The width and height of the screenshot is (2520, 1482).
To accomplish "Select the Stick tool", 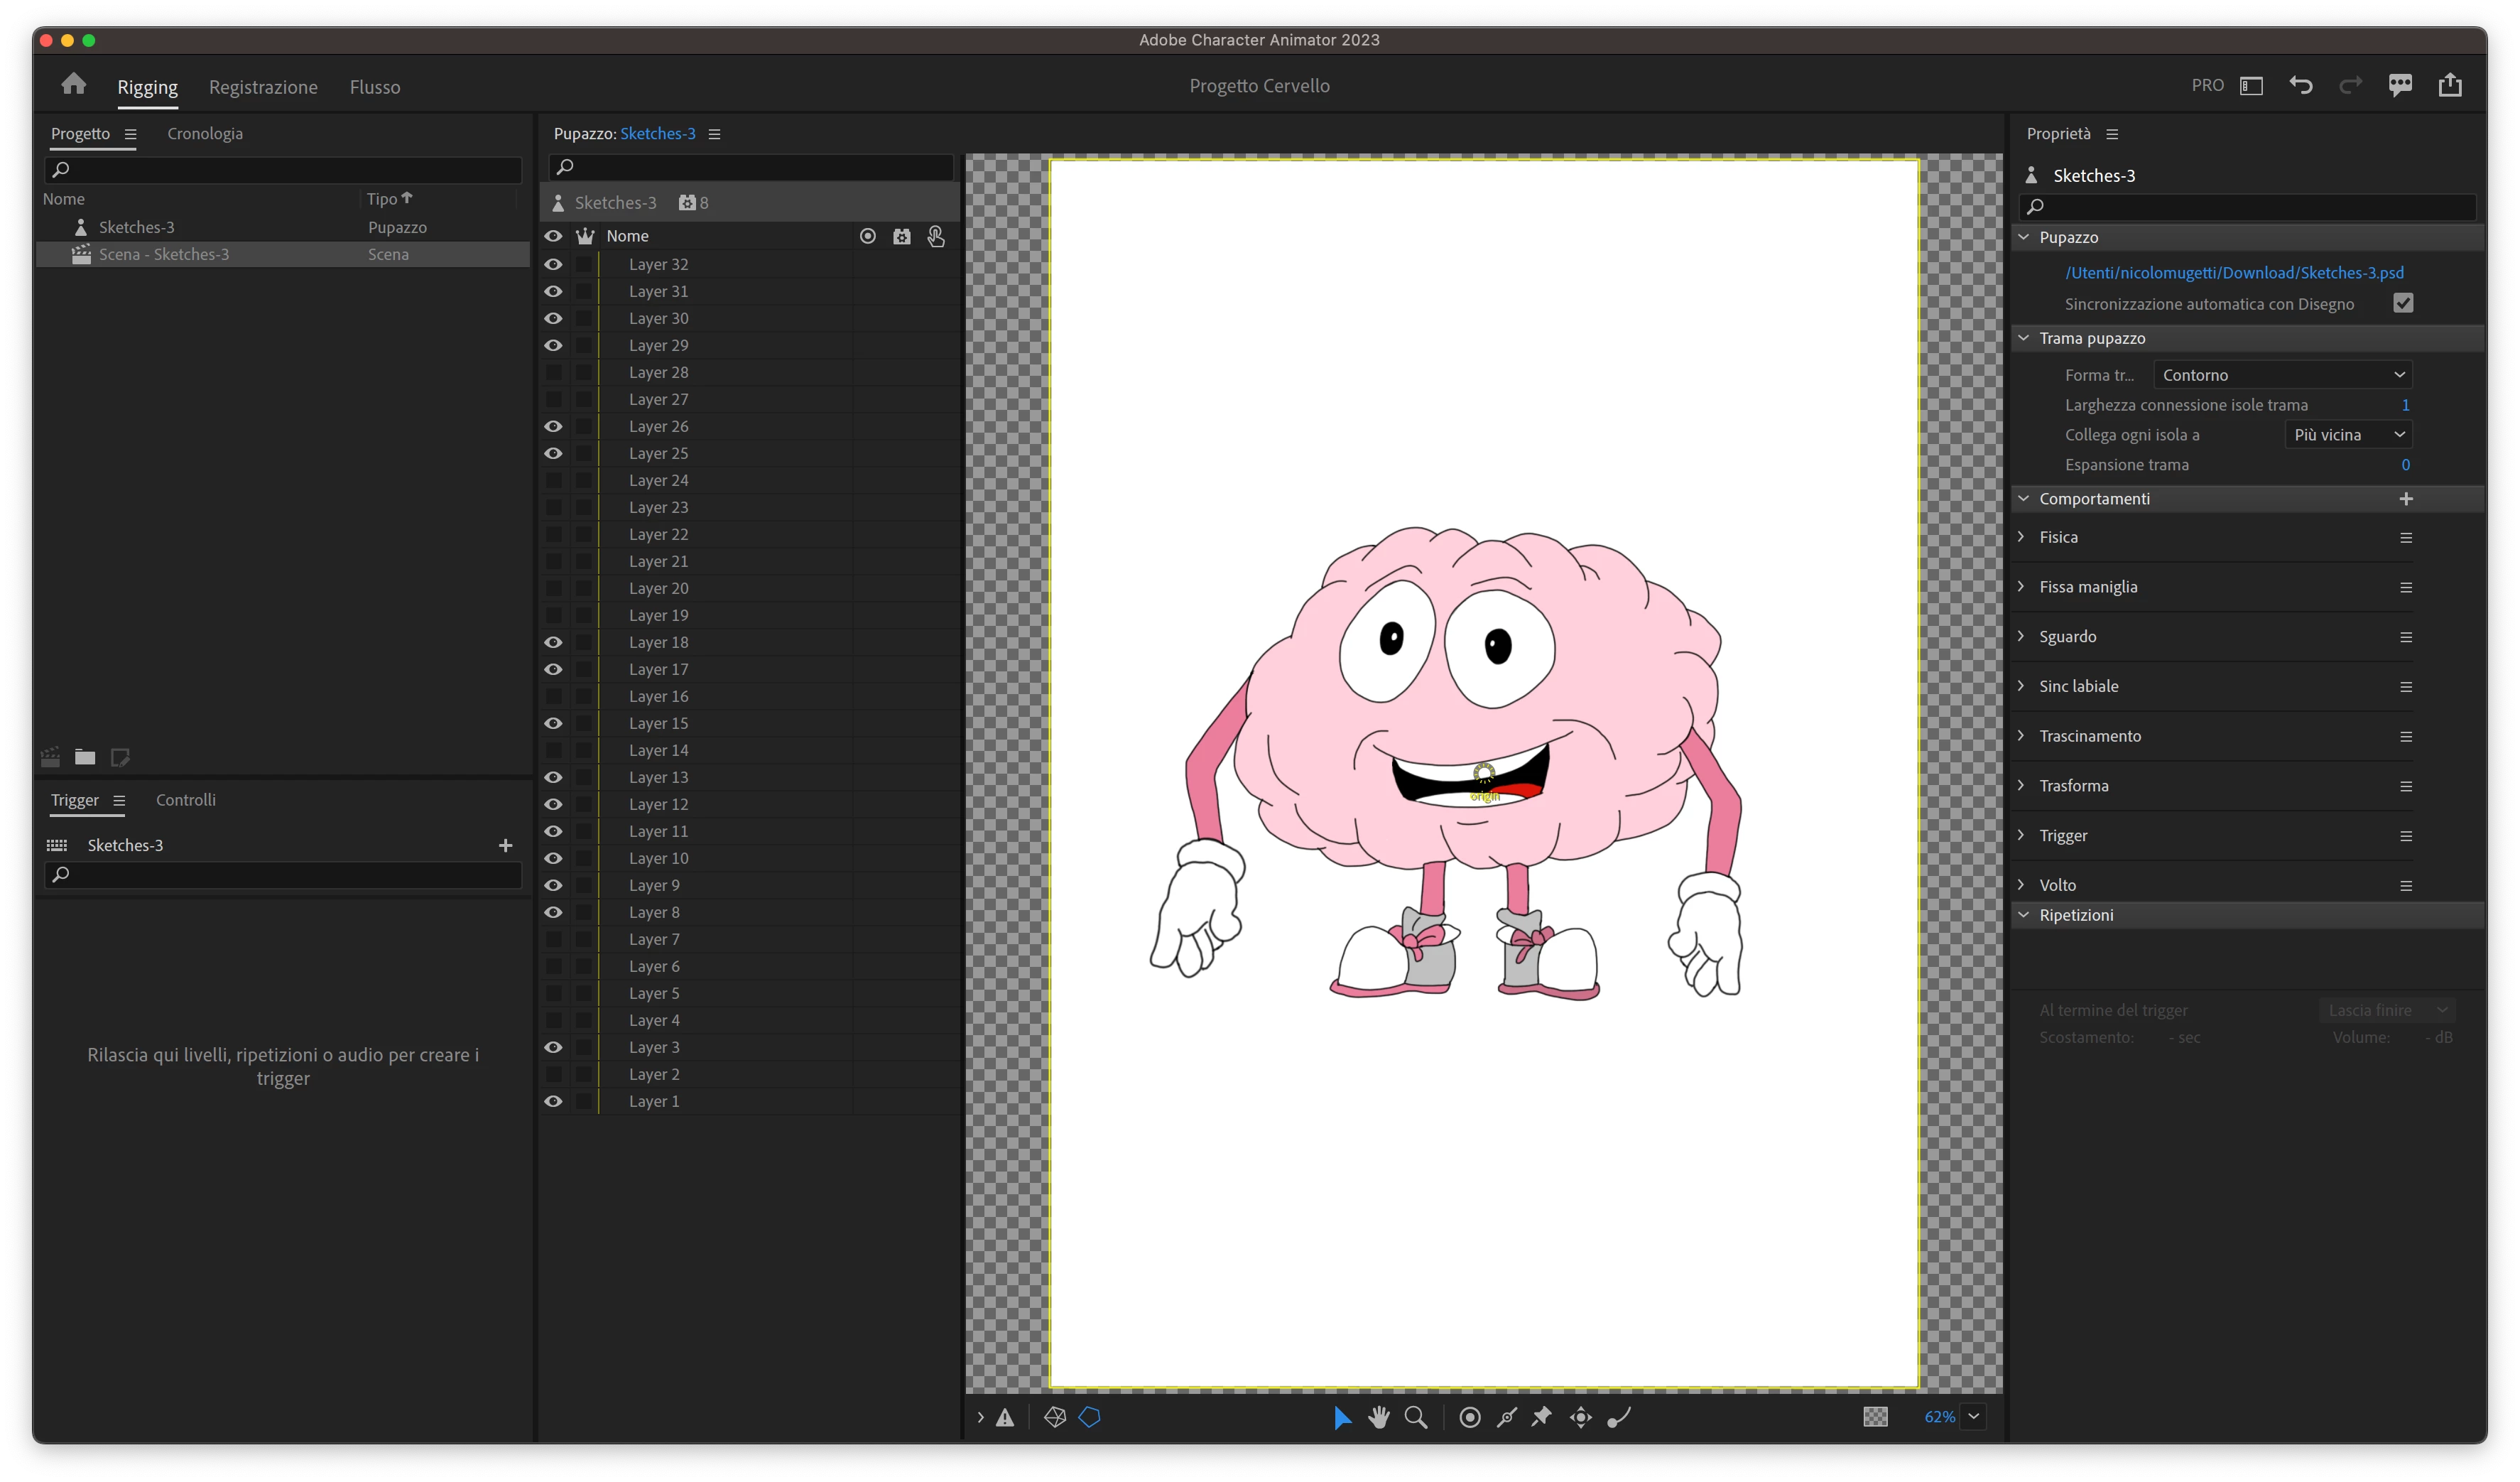I will 1506,1417.
